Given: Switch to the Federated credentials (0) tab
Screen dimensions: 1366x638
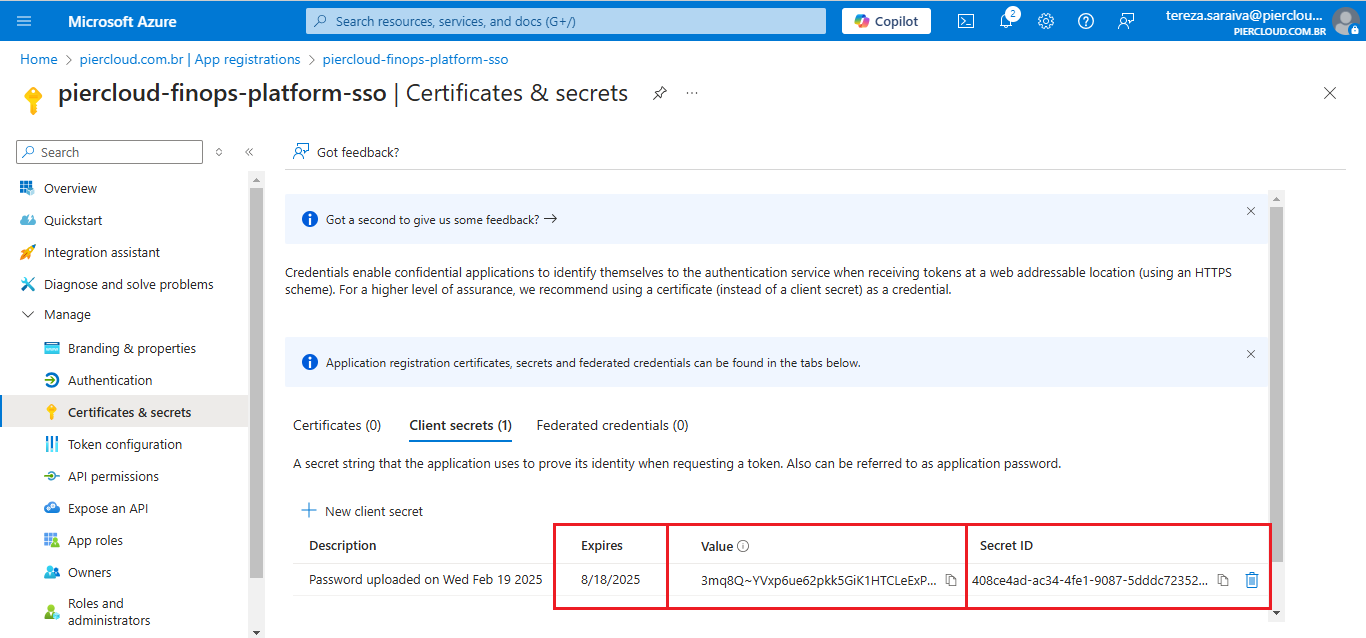Looking at the screenshot, I should [x=612, y=425].
